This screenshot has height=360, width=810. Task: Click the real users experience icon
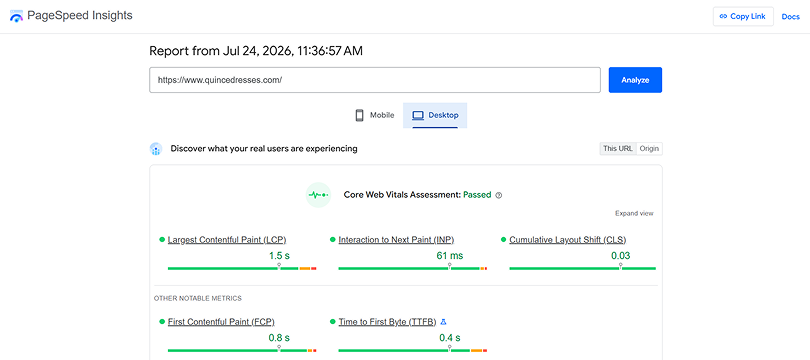(x=156, y=149)
